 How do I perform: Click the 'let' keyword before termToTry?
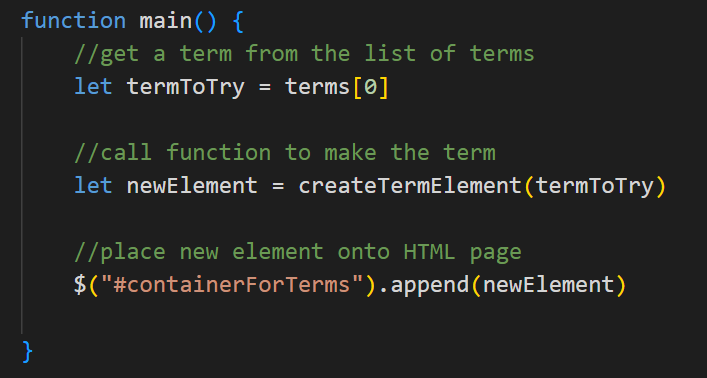(x=93, y=87)
